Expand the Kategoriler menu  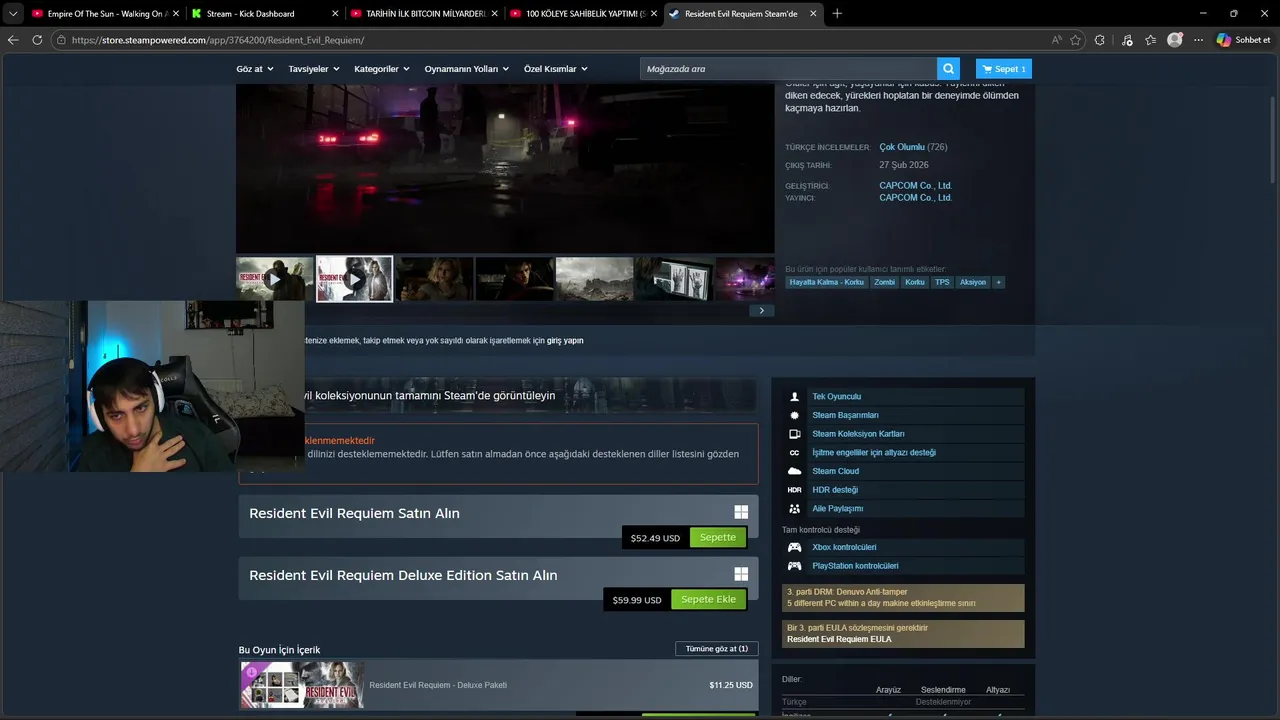click(382, 69)
